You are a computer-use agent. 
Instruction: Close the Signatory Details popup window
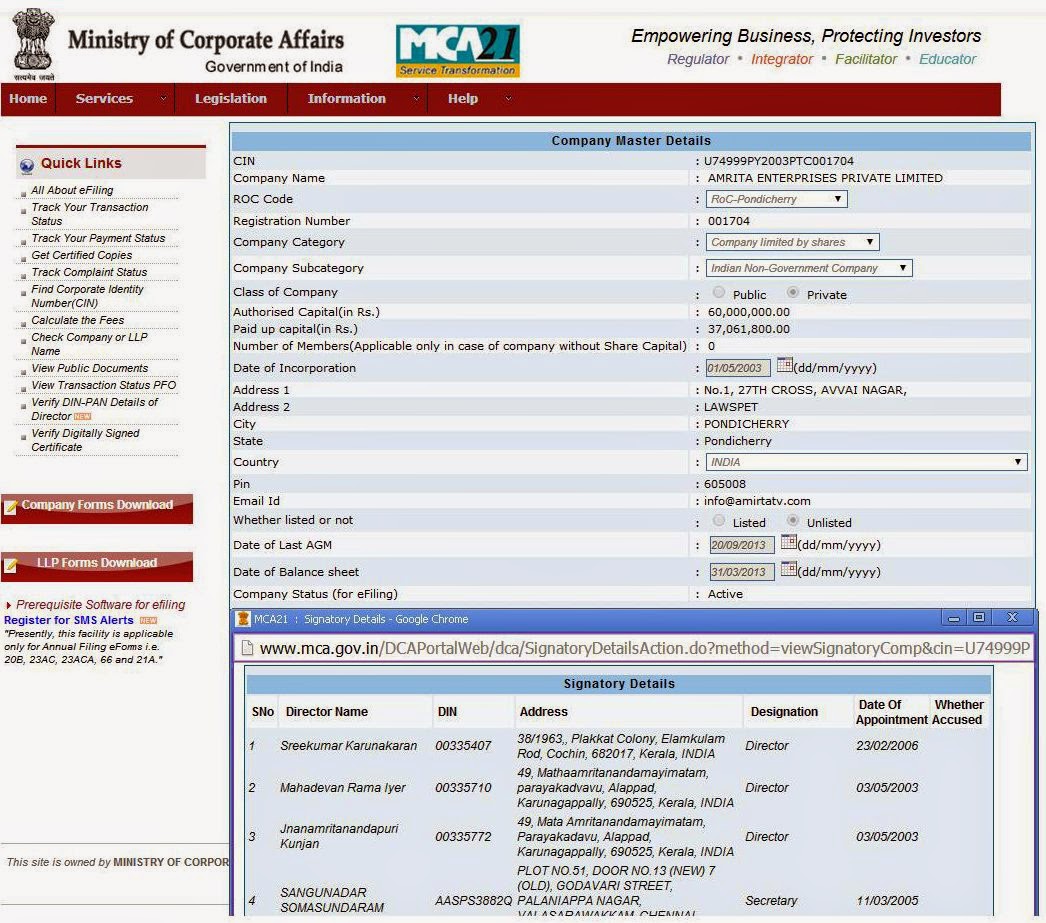[x=1013, y=618]
